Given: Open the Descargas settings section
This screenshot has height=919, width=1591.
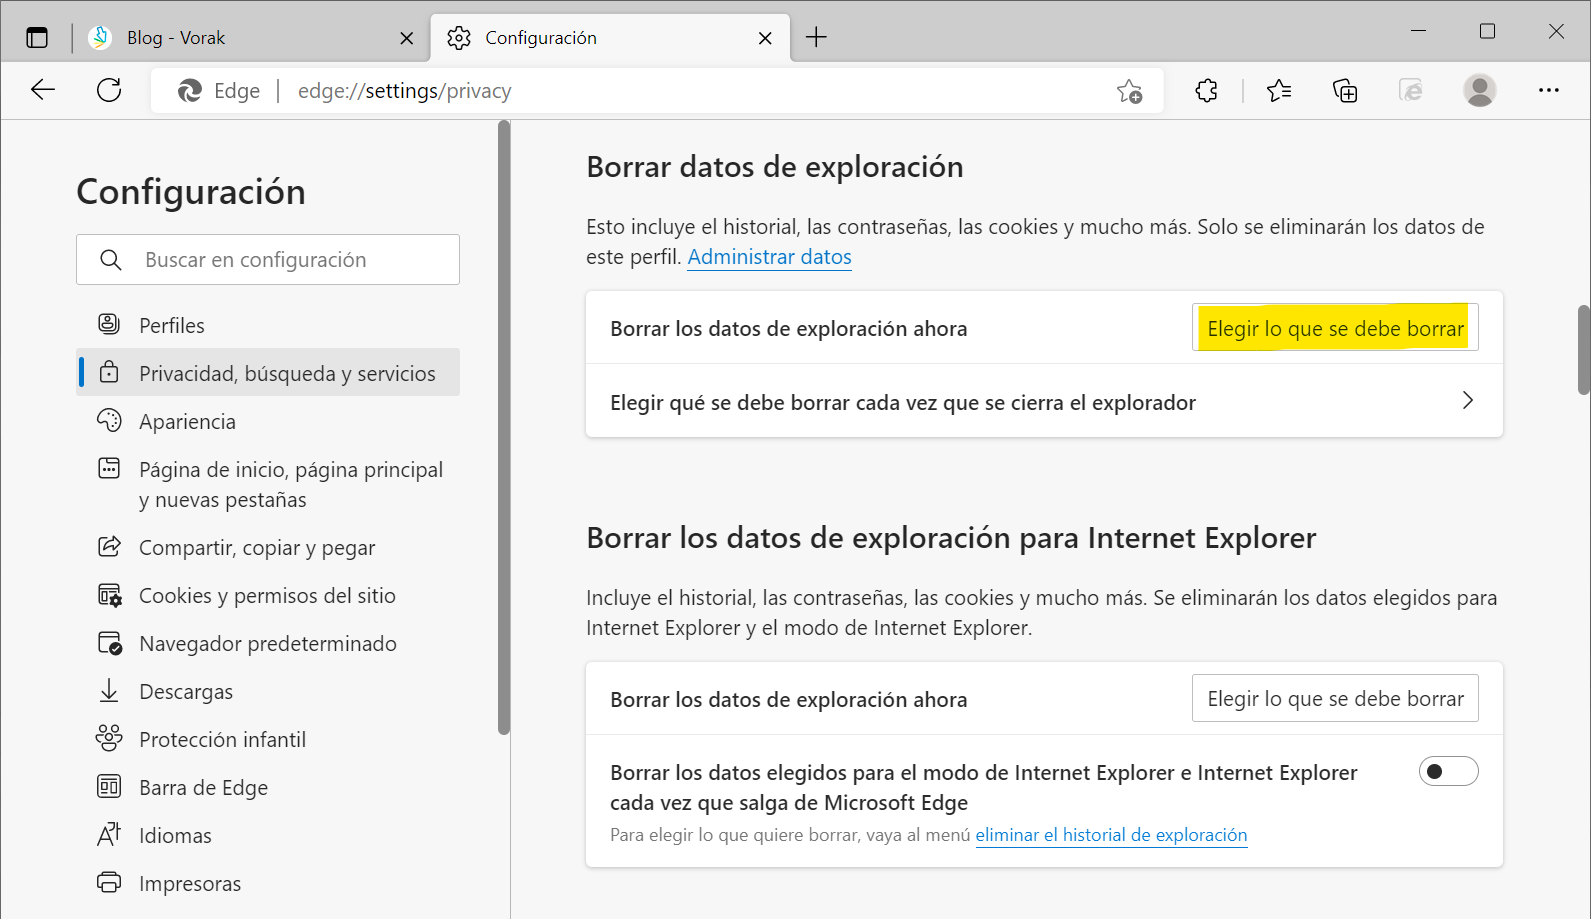Looking at the screenshot, I should pyautogui.click(x=268, y=691).
